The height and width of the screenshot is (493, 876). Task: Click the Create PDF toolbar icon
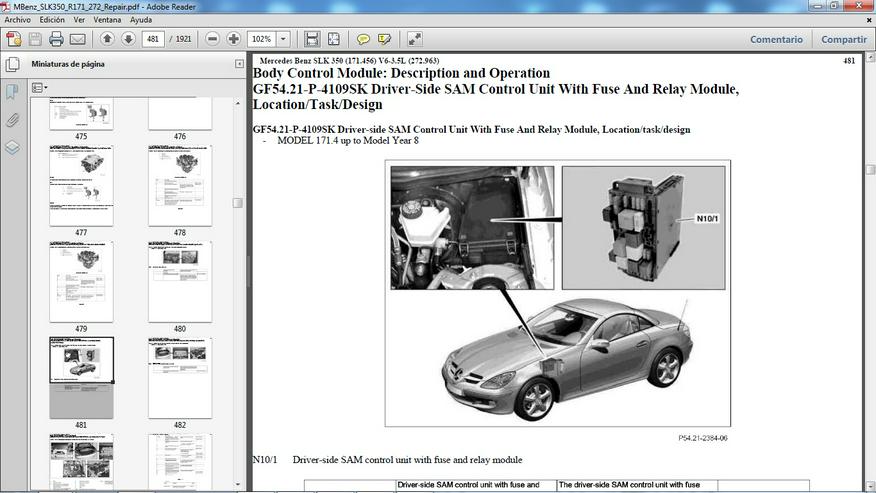[13, 39]
